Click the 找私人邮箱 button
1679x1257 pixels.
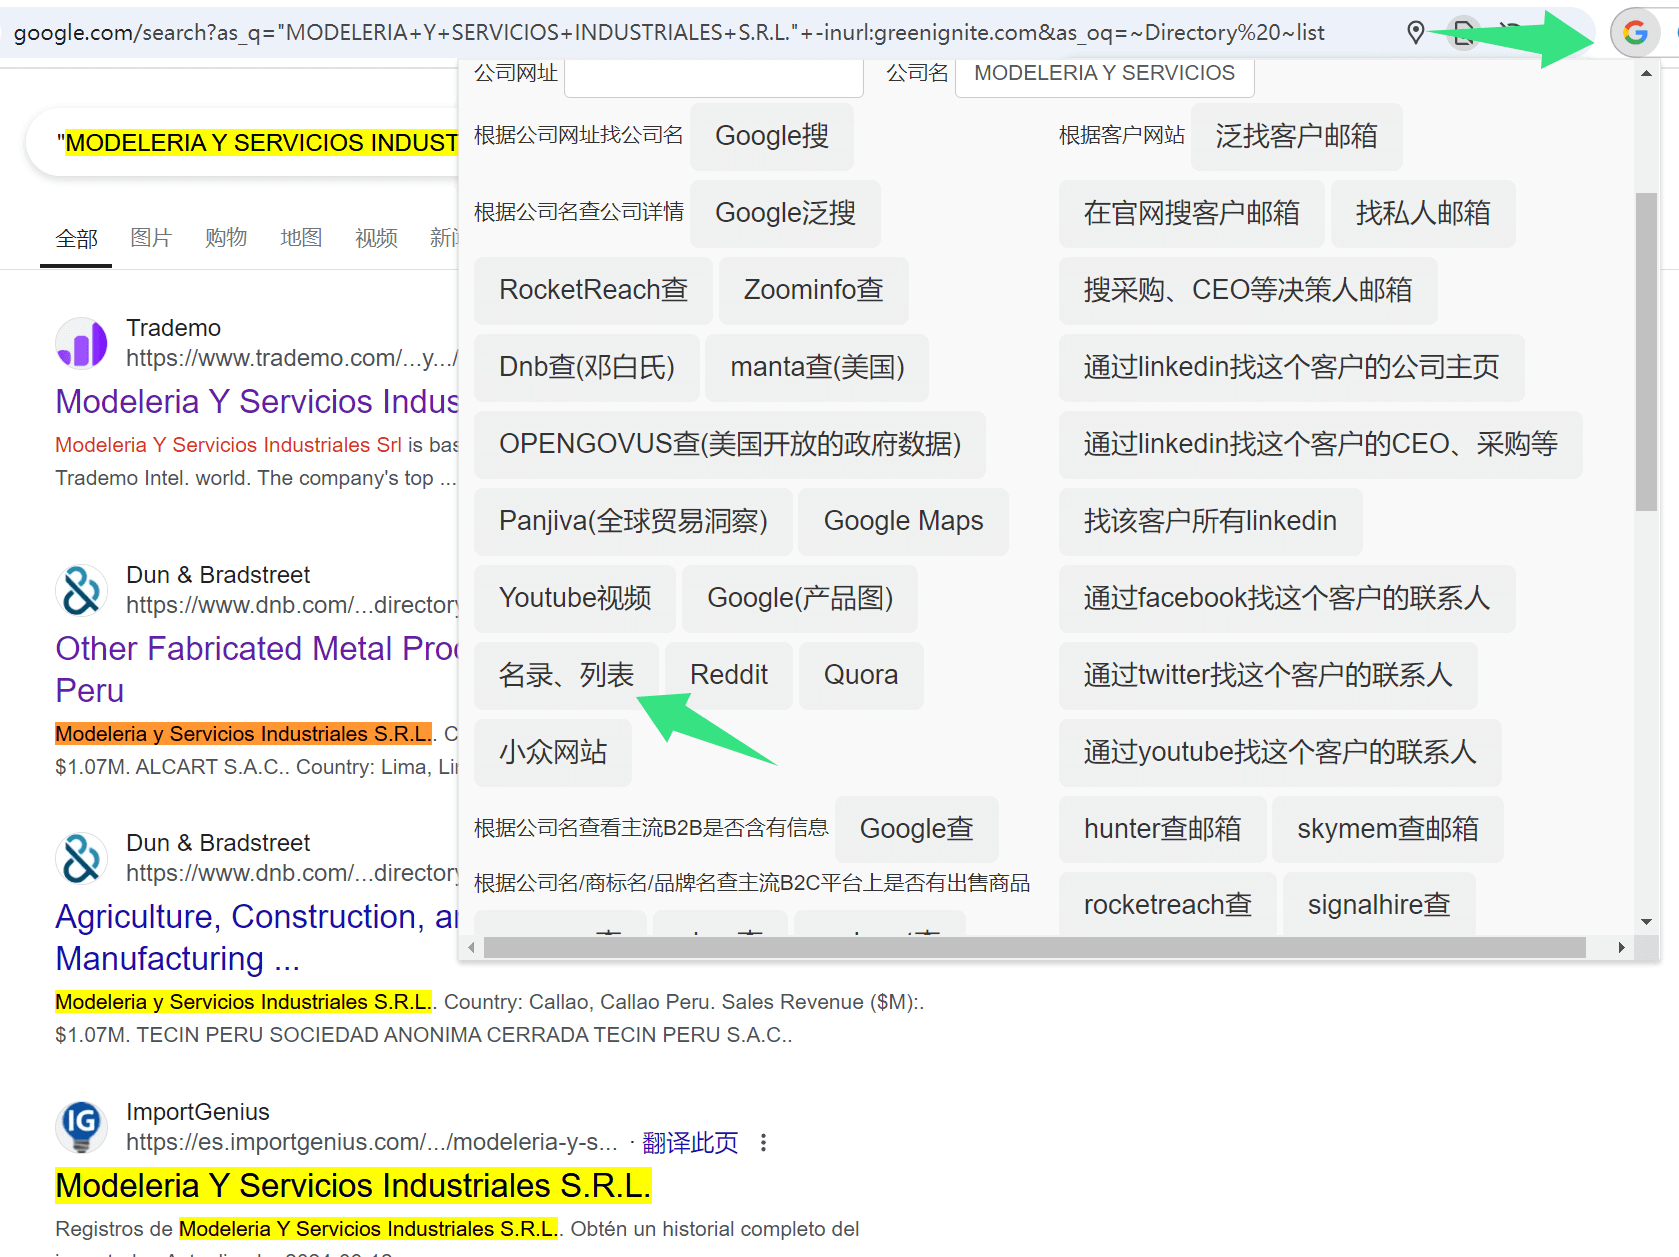(x=1423, y=213)
